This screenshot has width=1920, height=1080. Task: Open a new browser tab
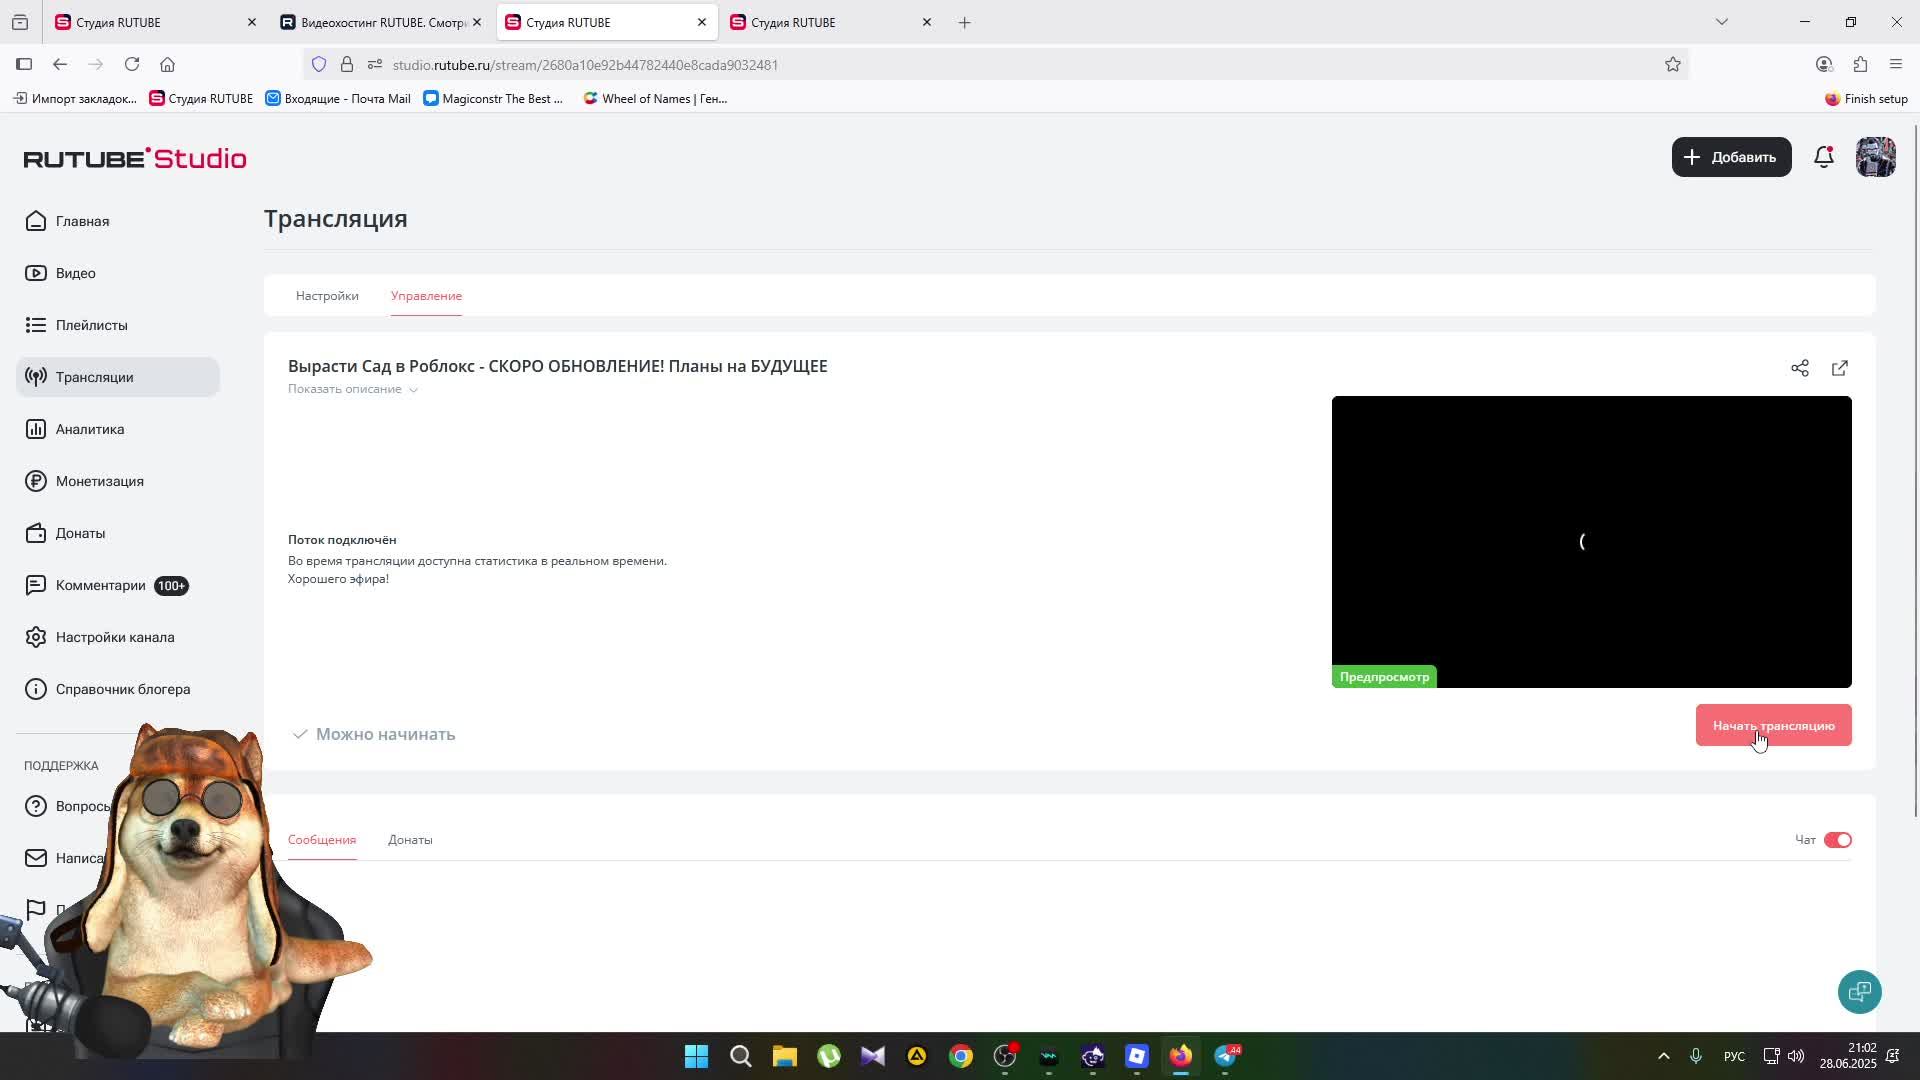[x=965, y=22]
